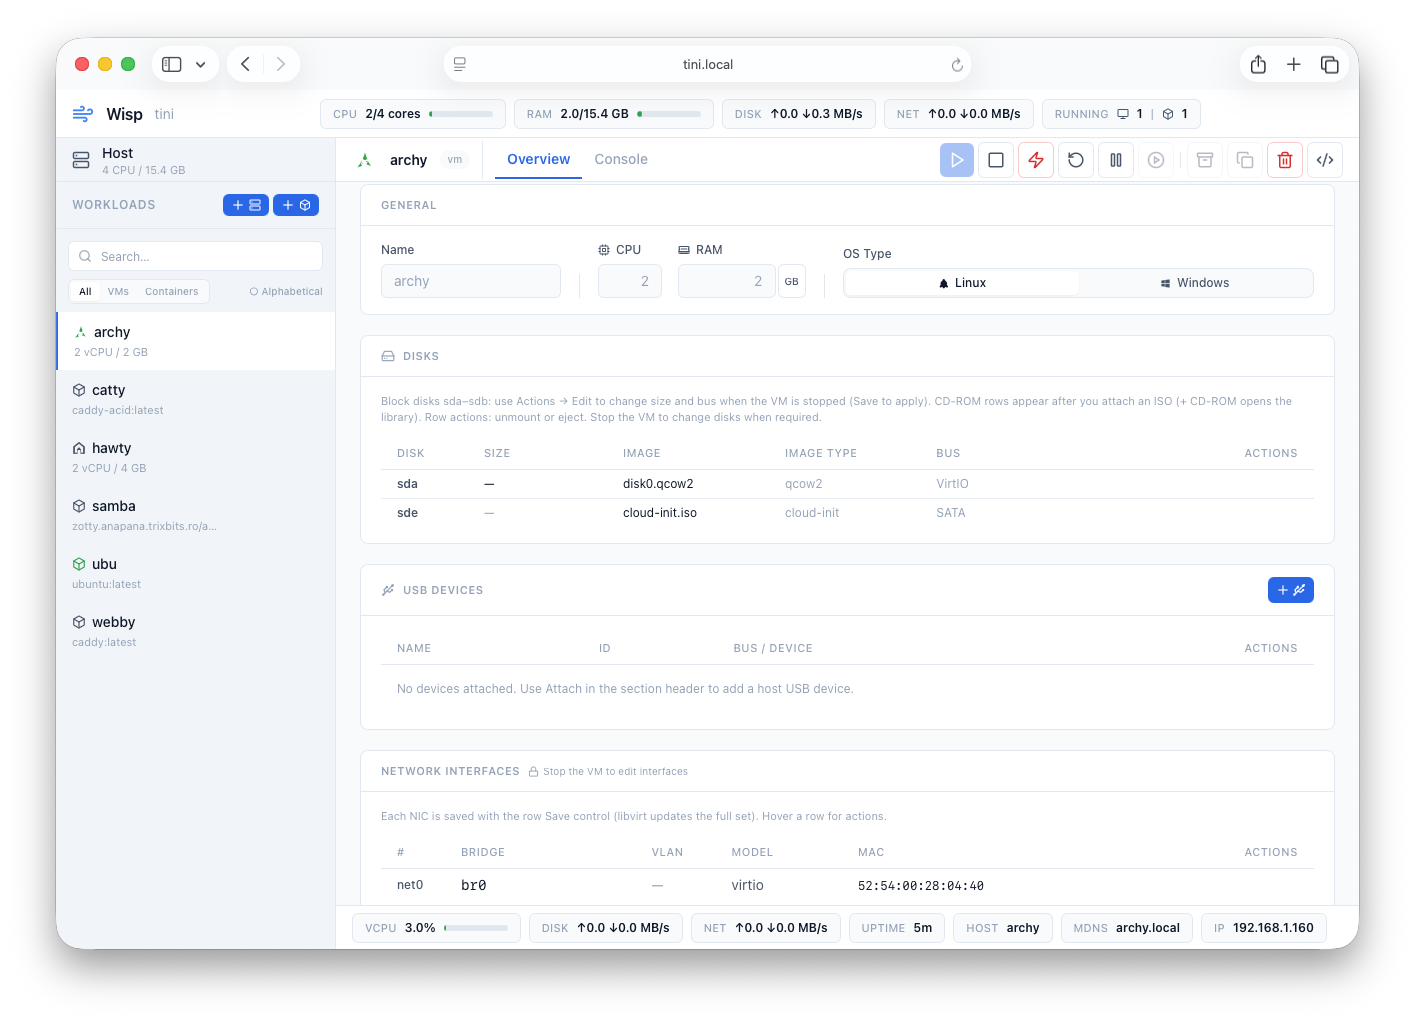Screen dimensions: 1415x1023
Task: Reload page using address bar refresh icon
Action: pyautogui.click(x=957, y=65)
